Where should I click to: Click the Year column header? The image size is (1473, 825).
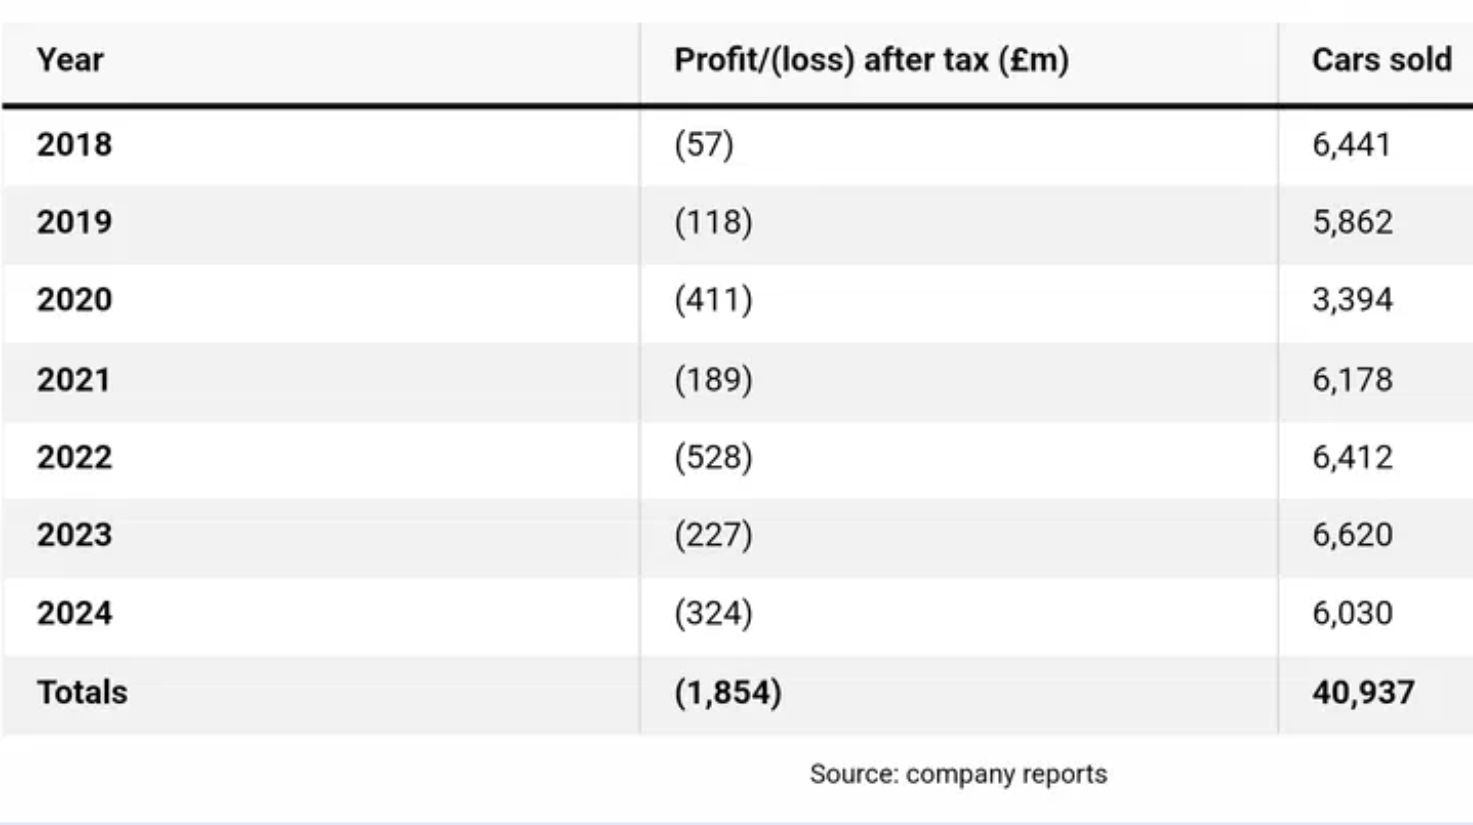(70, 60)
